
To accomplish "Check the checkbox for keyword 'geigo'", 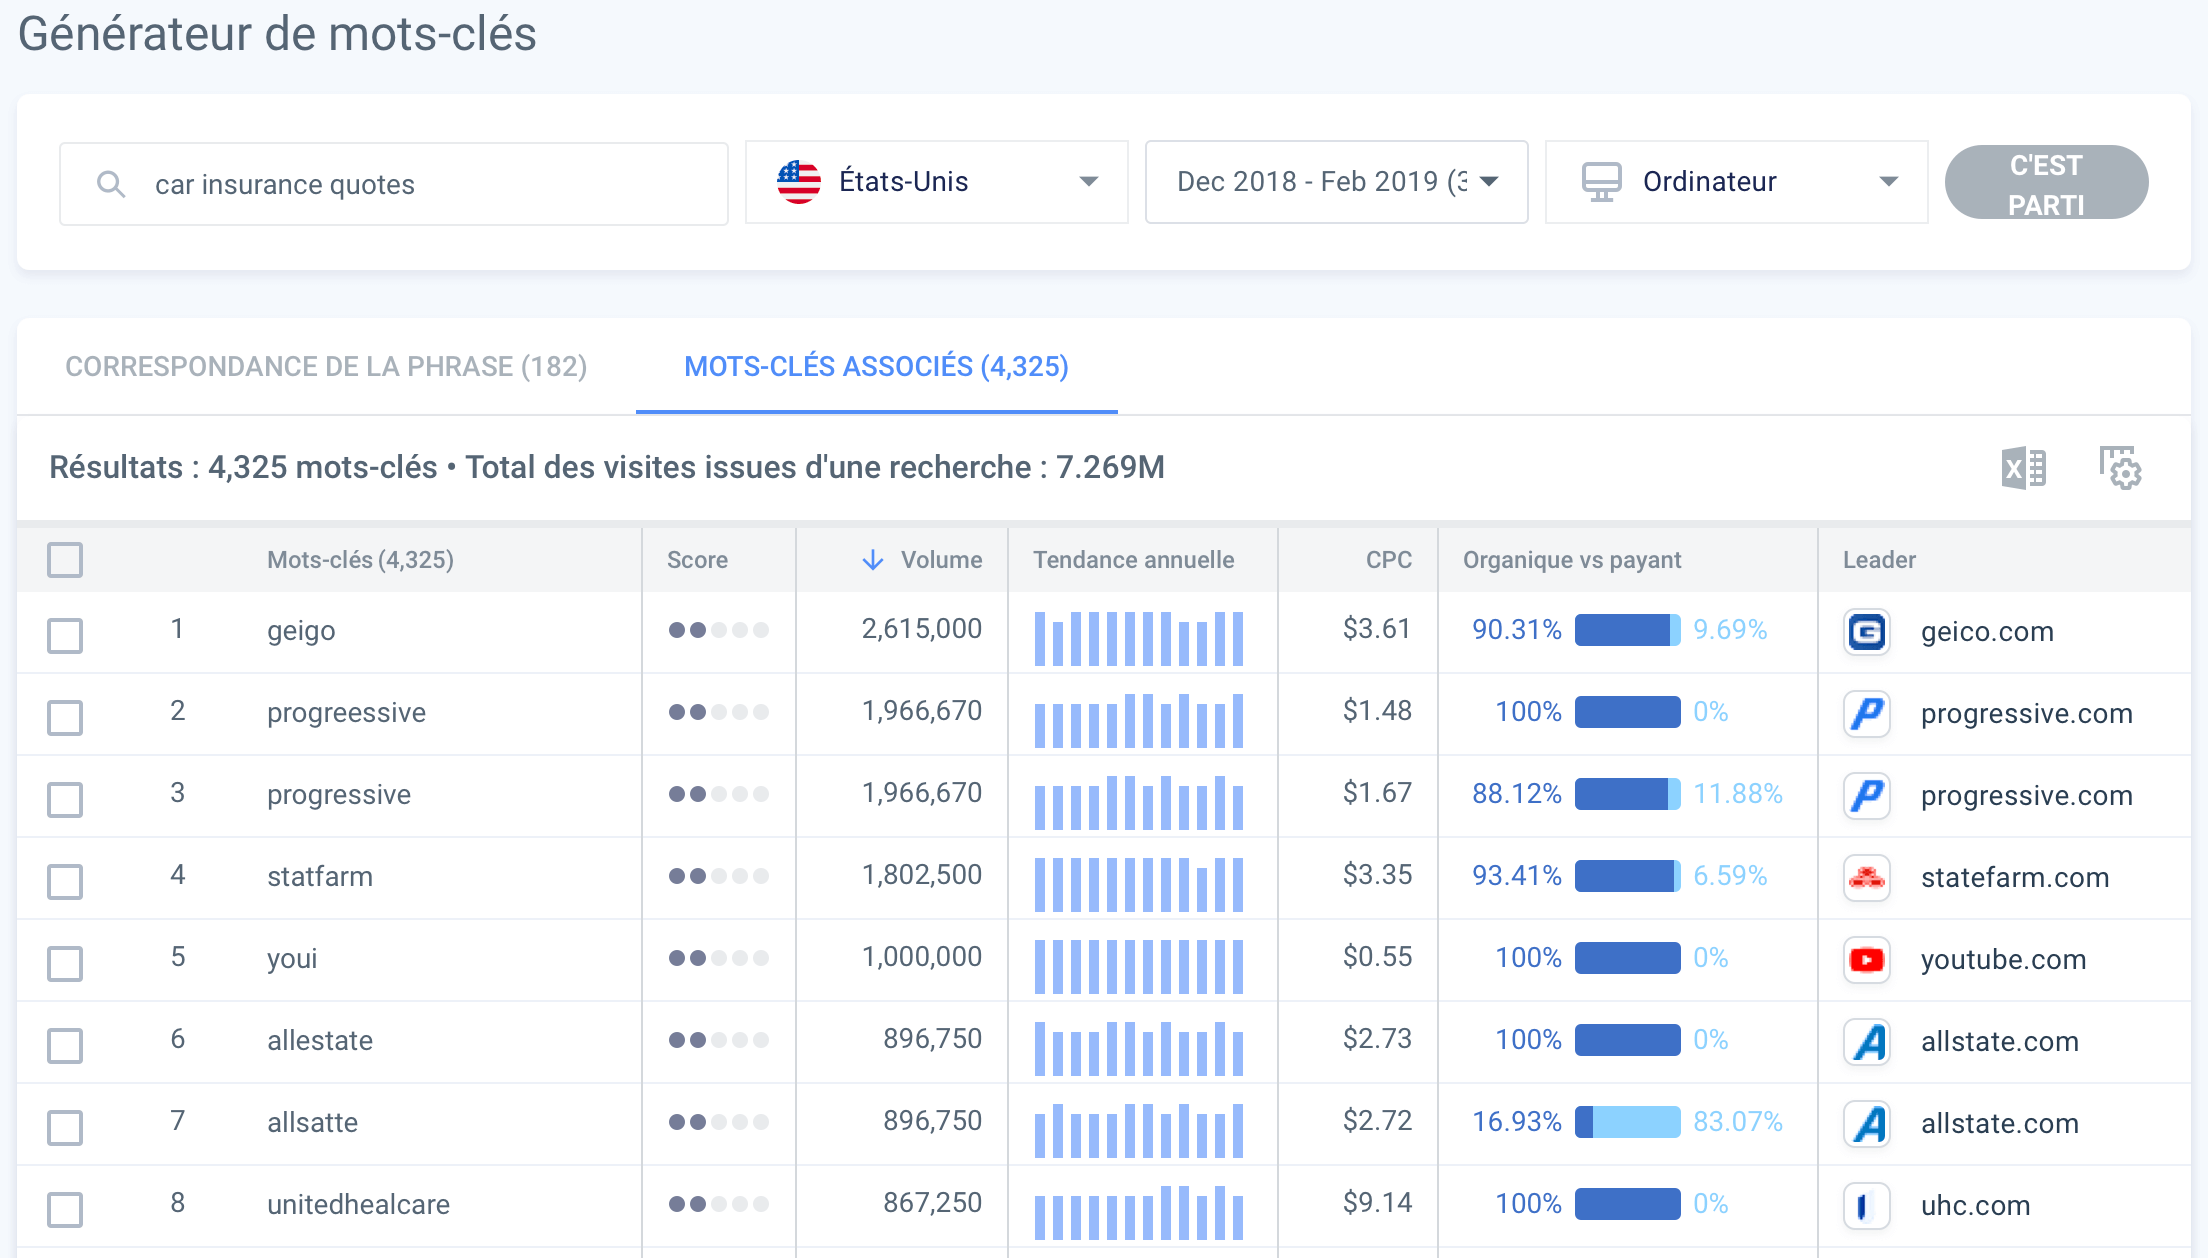I will coord(65,634).
